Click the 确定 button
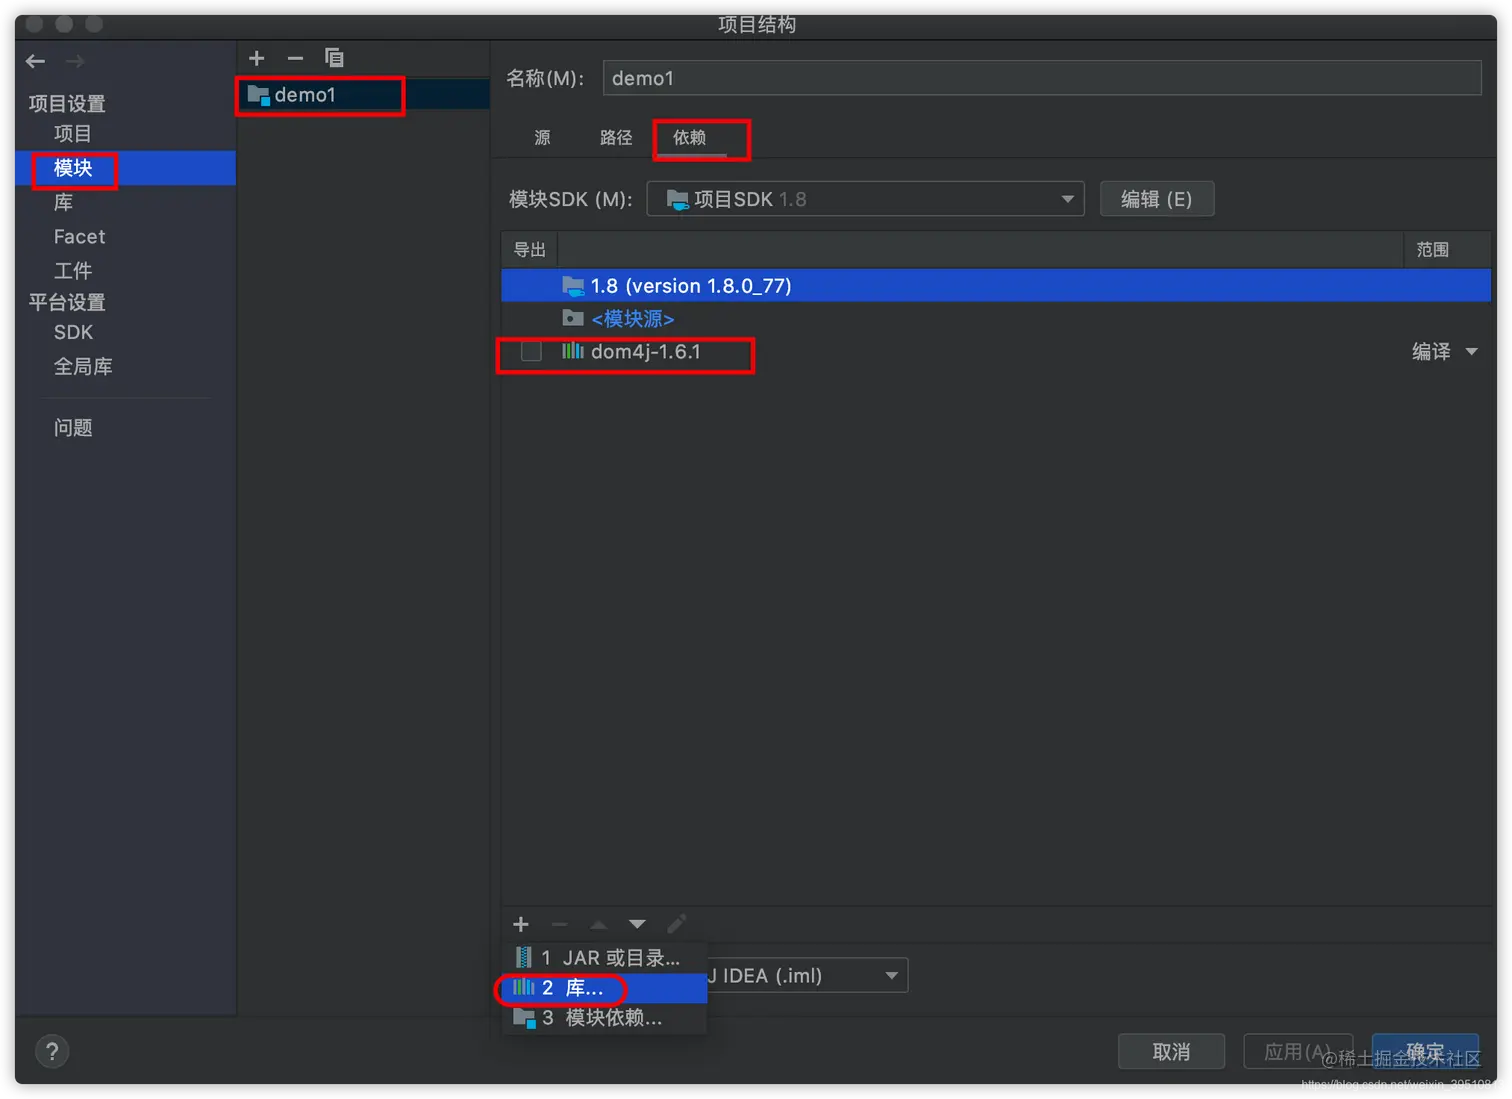Image resolution: width=1512 pixels, height=1099 pixels. tap(1425, 1052)
